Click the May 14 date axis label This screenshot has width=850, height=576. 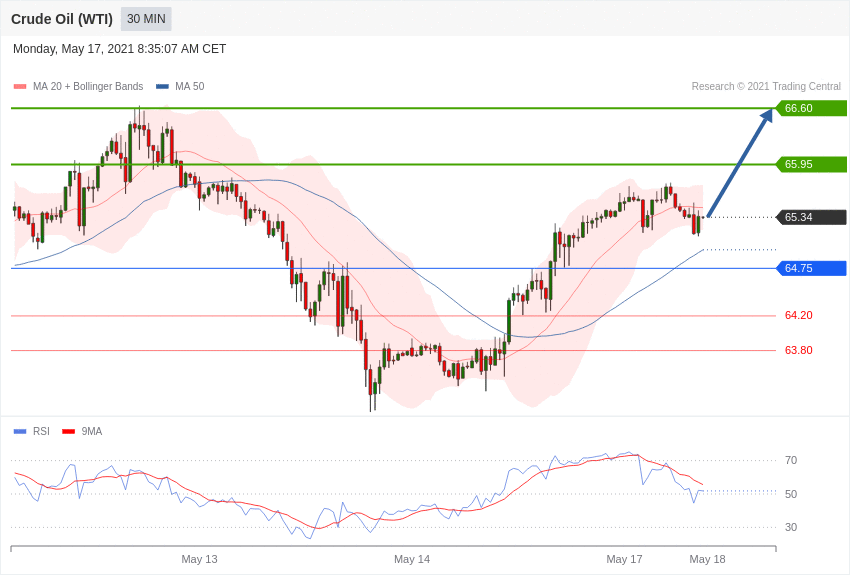412,559
